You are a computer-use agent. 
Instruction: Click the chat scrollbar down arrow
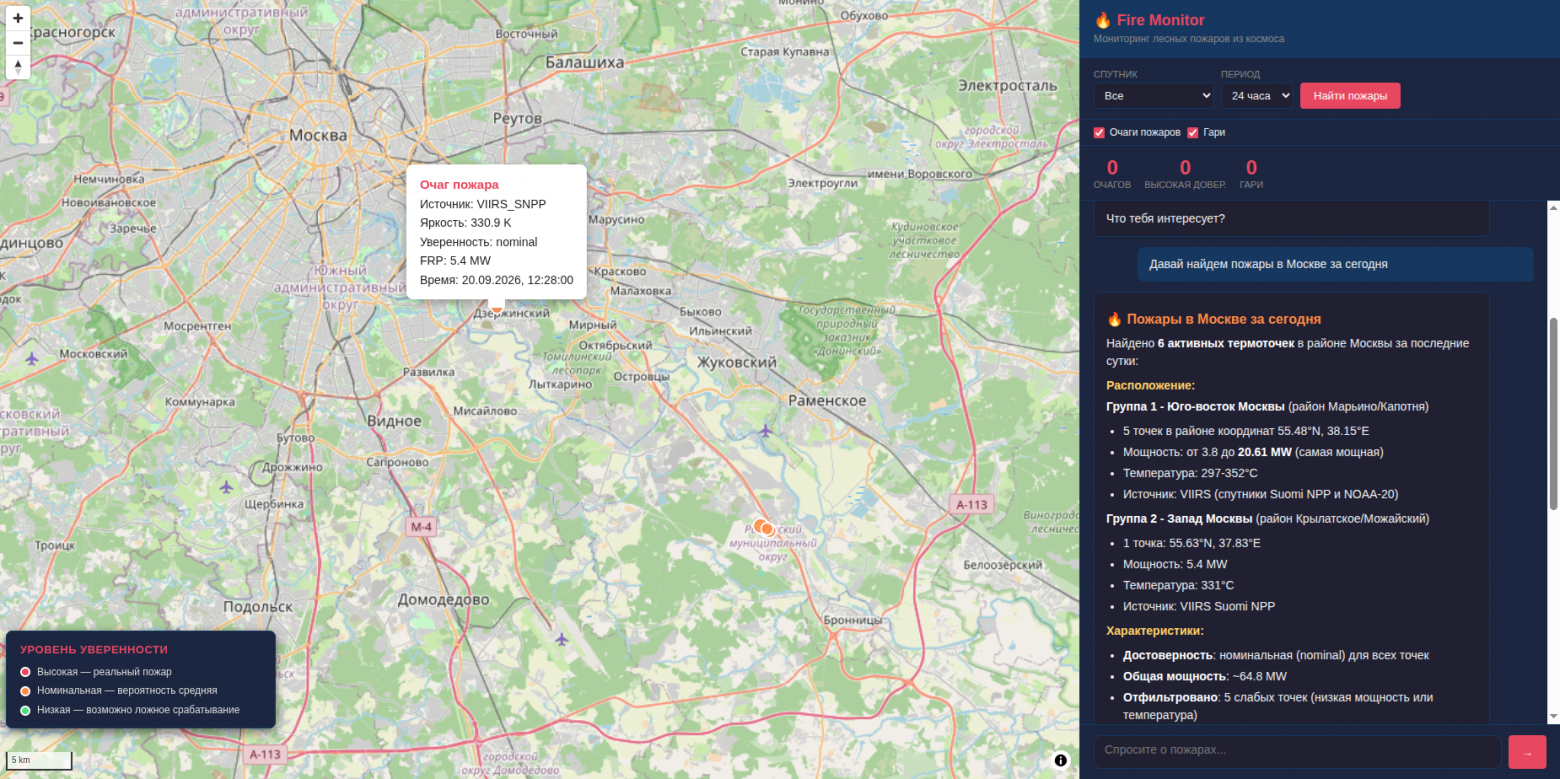click(1552, 717)
